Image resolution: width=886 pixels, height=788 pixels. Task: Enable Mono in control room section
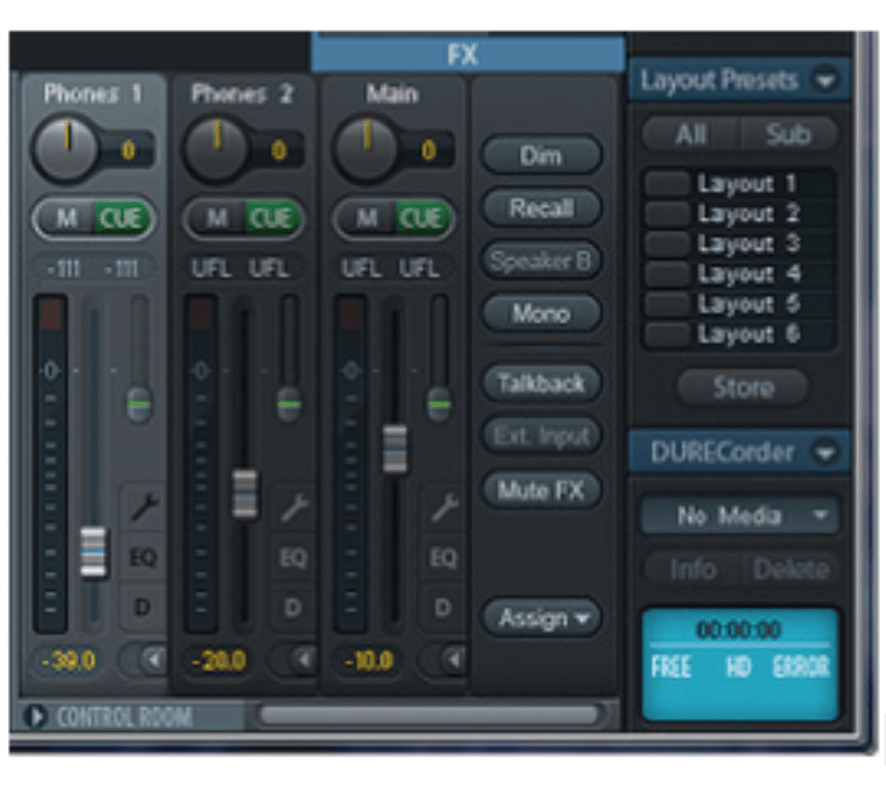[541, 313]
